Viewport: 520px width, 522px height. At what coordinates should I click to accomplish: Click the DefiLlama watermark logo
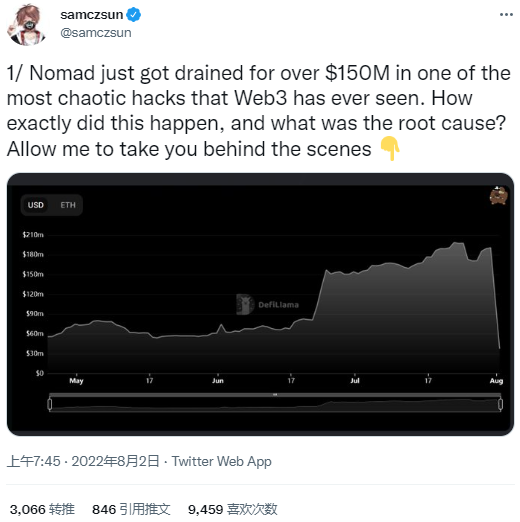click(268, 304)
